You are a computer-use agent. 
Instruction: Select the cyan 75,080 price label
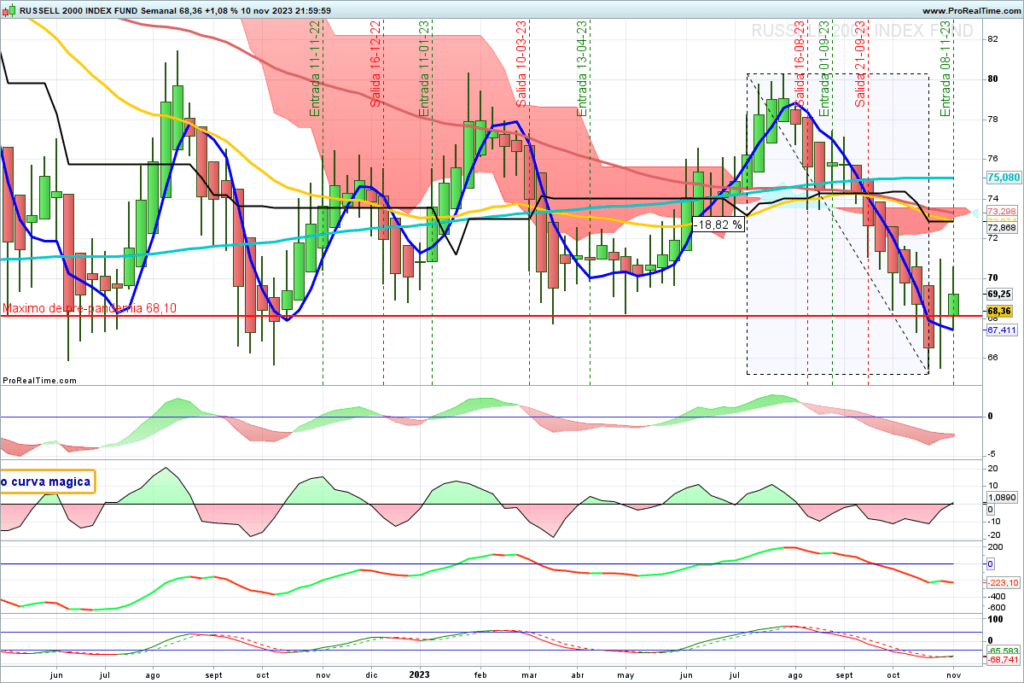(x=1003, y=178)
